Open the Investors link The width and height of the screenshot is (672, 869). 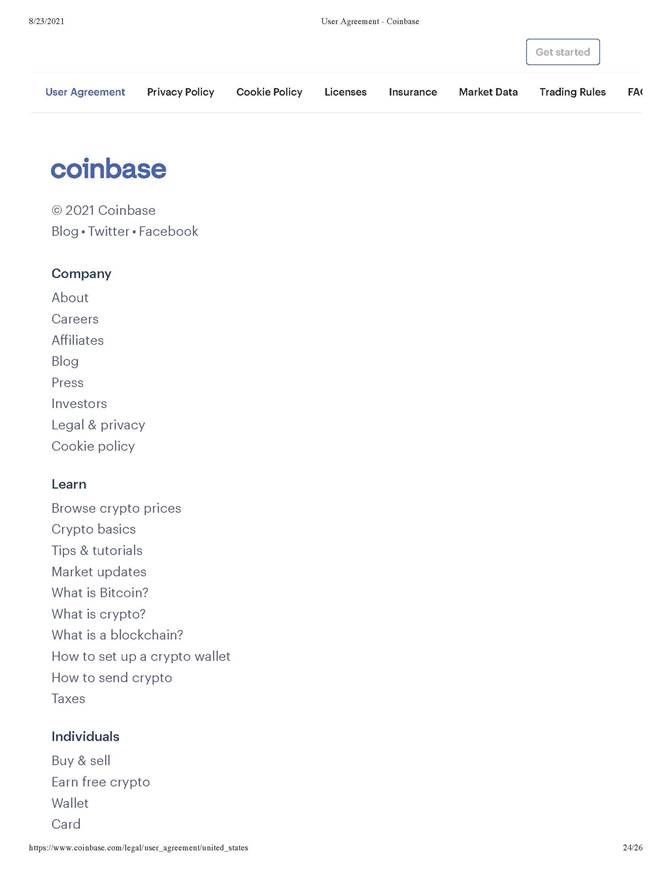pos(79,404)
